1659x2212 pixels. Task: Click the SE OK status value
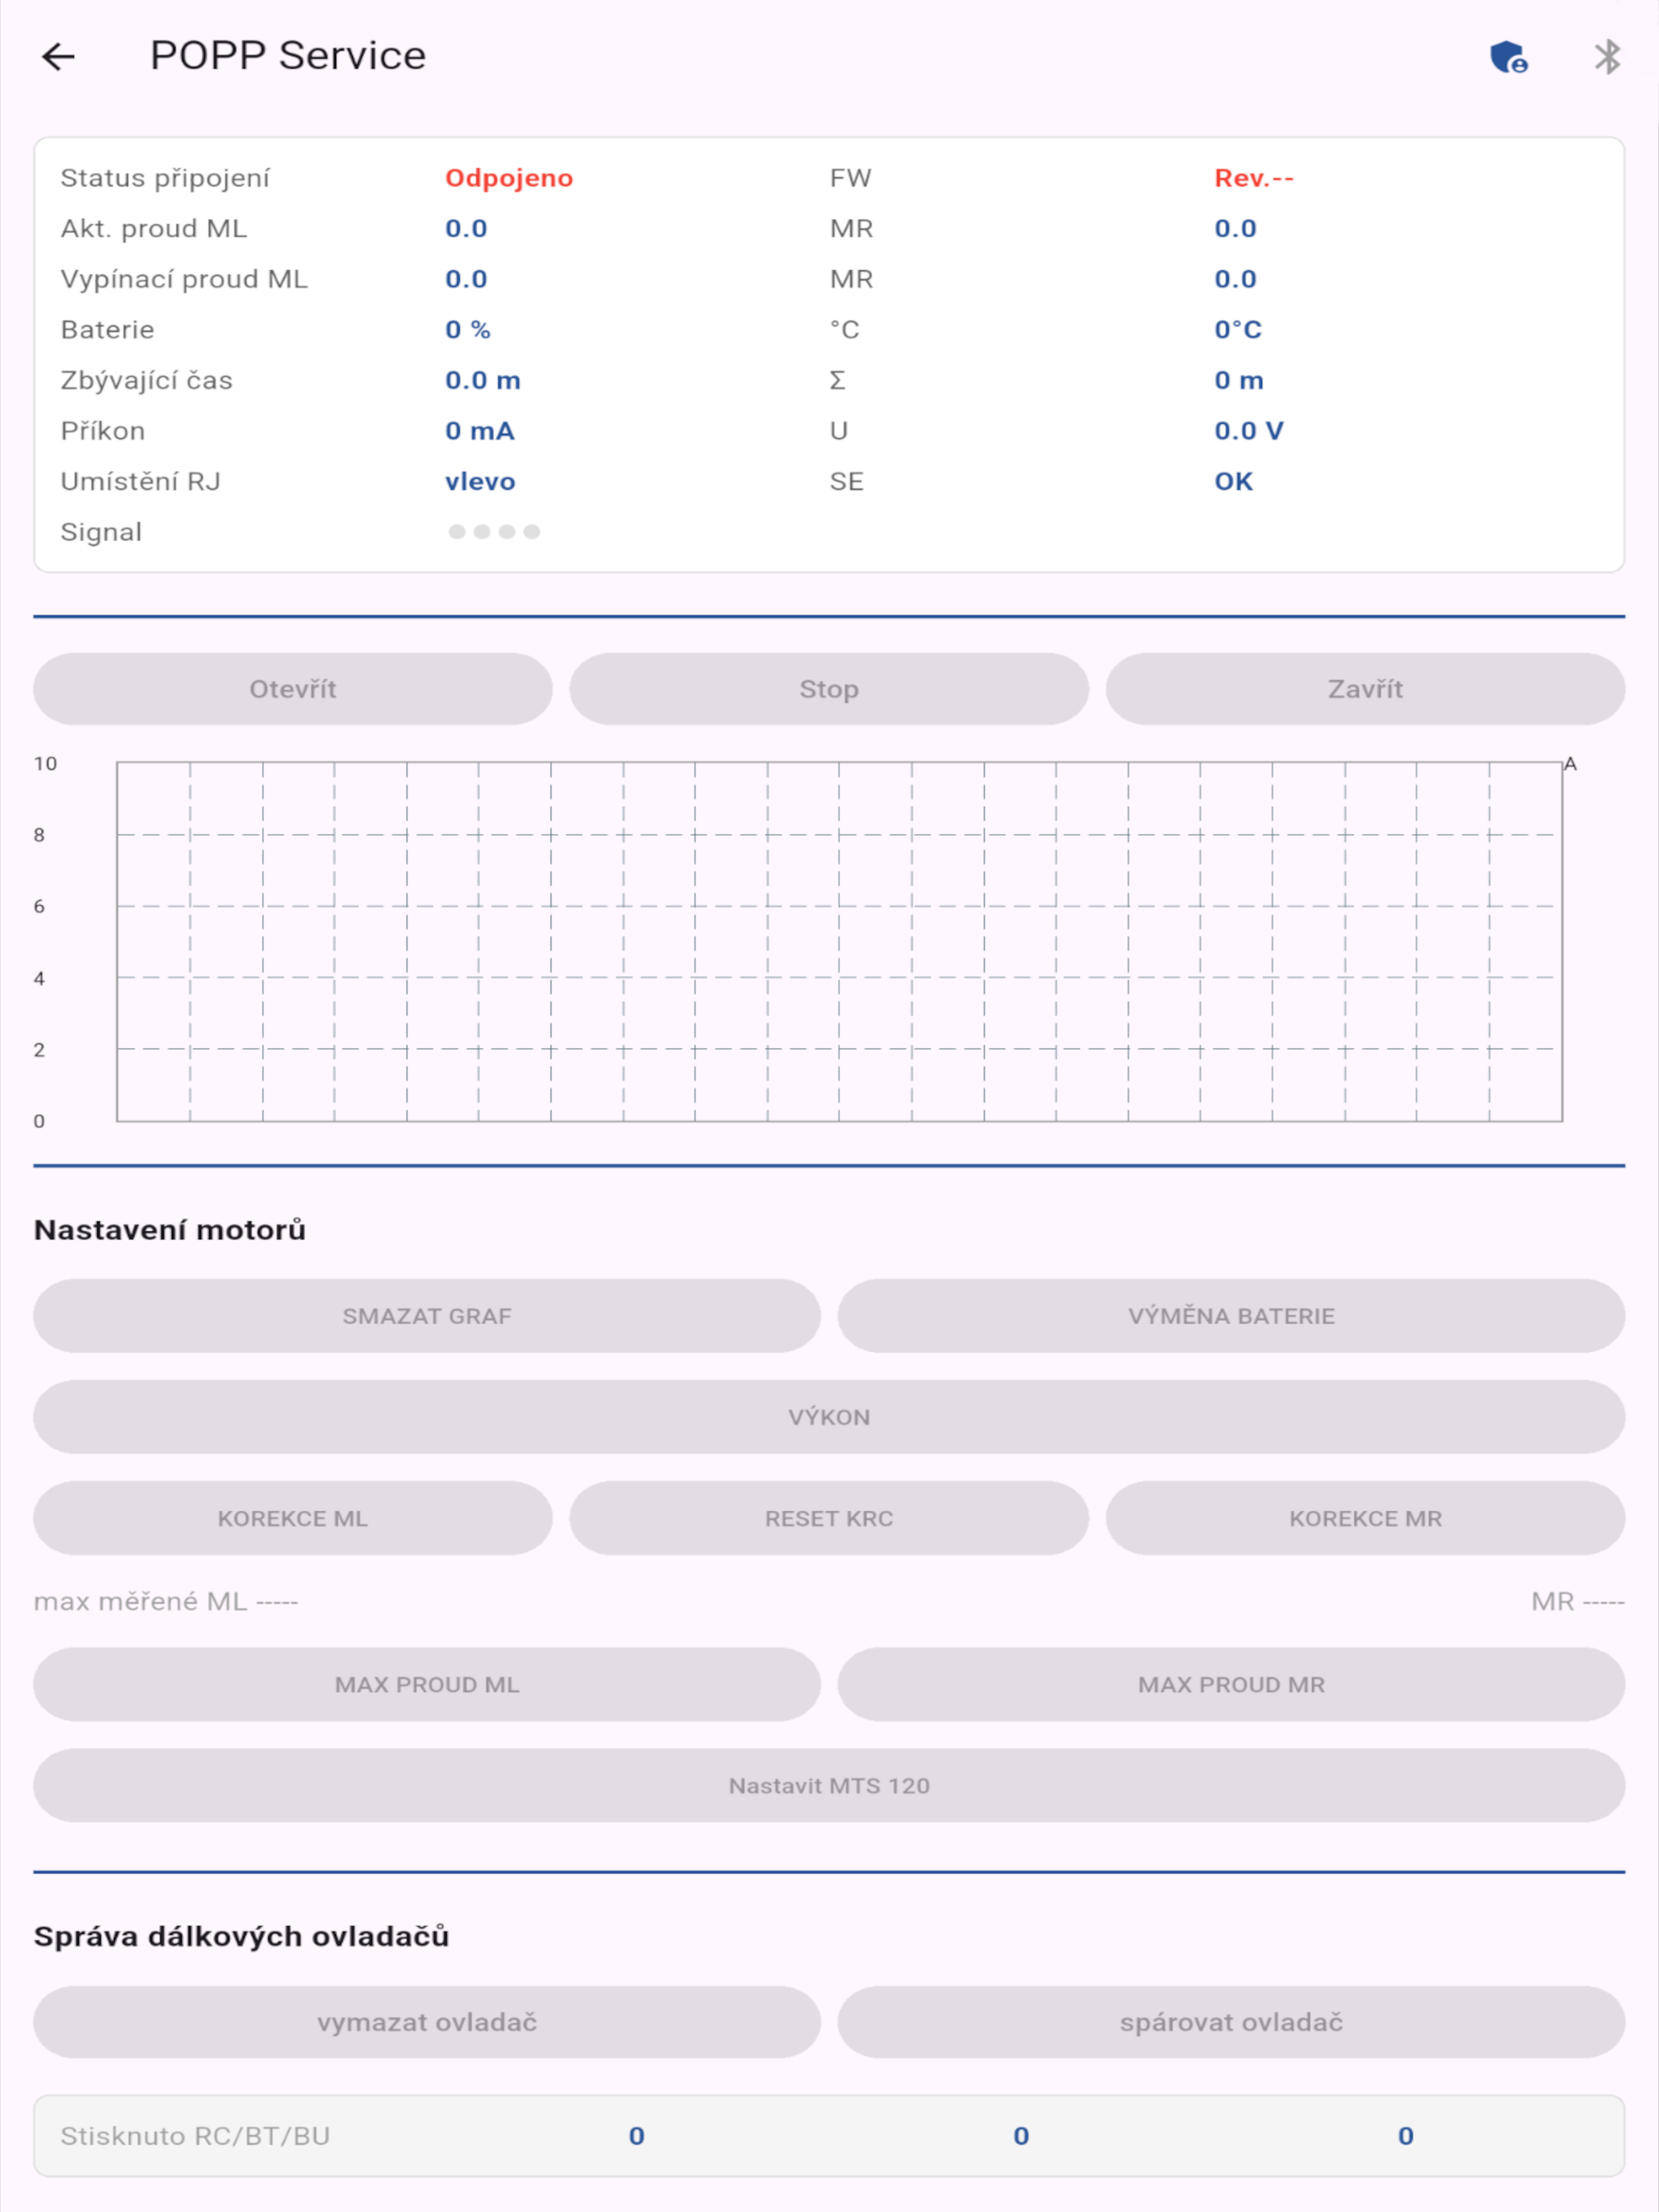coord(1233,482)
